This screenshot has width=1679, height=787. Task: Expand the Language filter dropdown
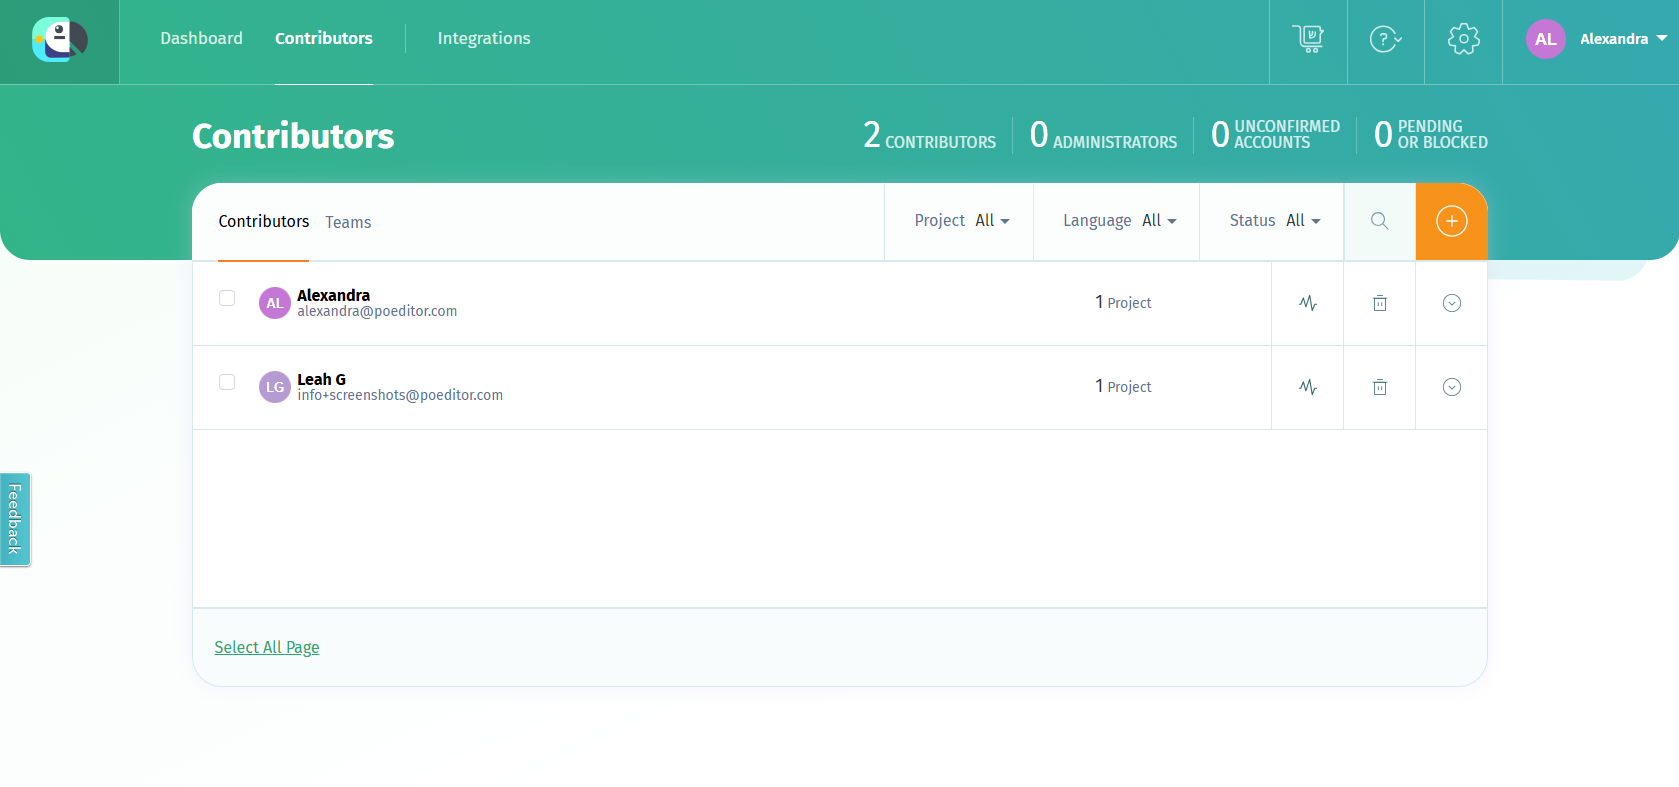1119,221
